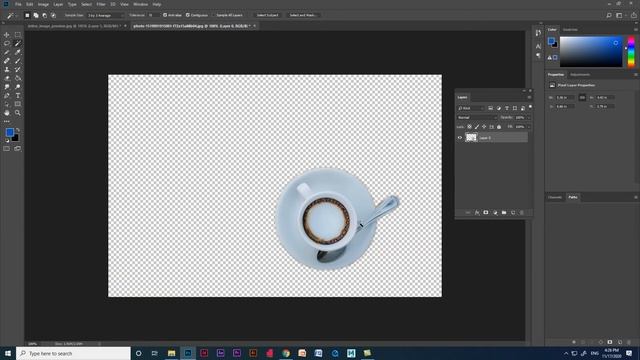Select the Horizontal Type tool

[18, 96]
